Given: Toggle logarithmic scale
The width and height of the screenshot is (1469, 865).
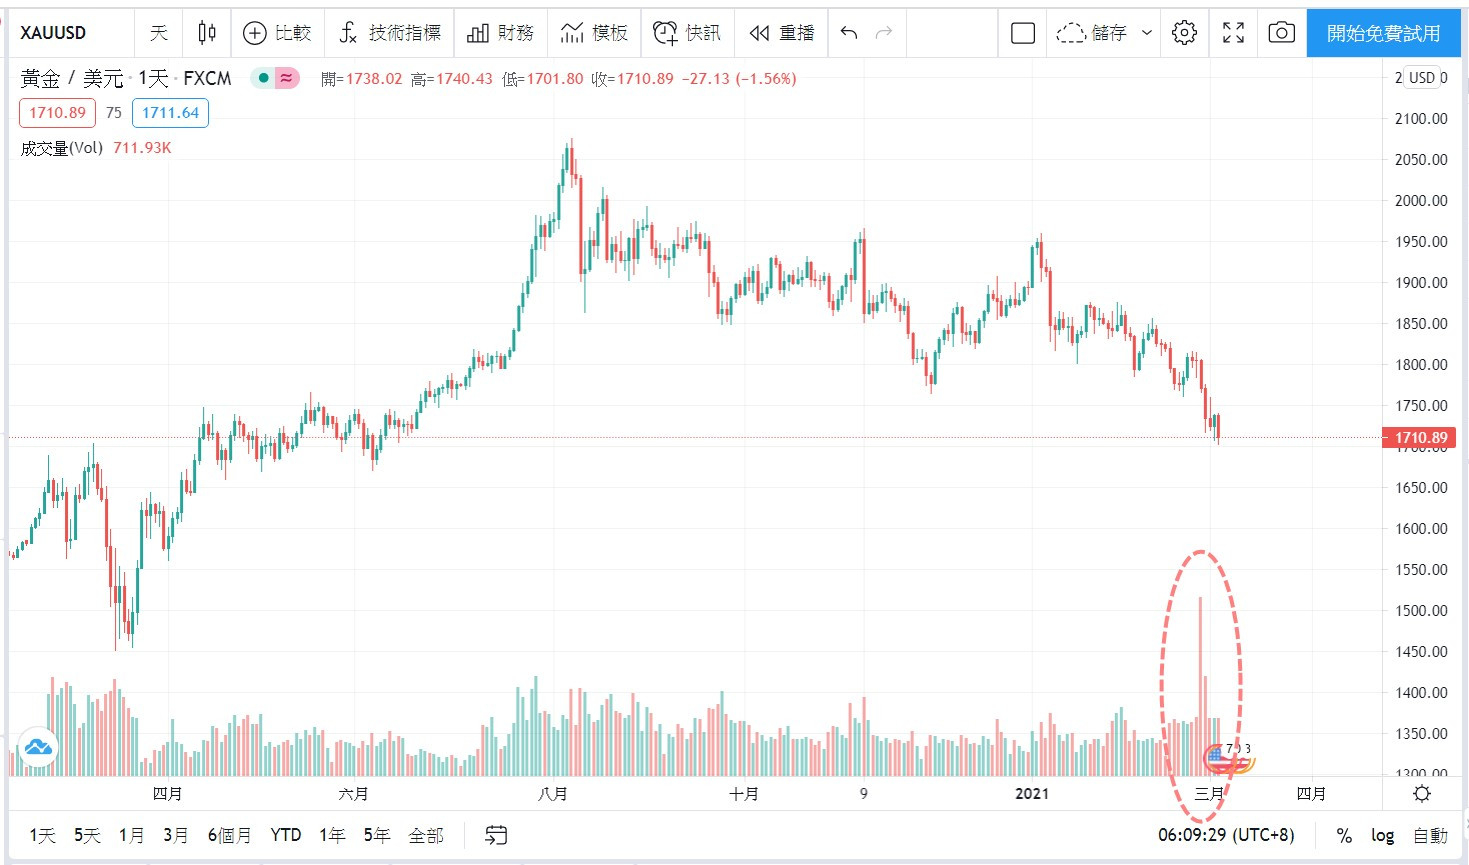Looking at the screenshot, I should [x=1382, y=835].
